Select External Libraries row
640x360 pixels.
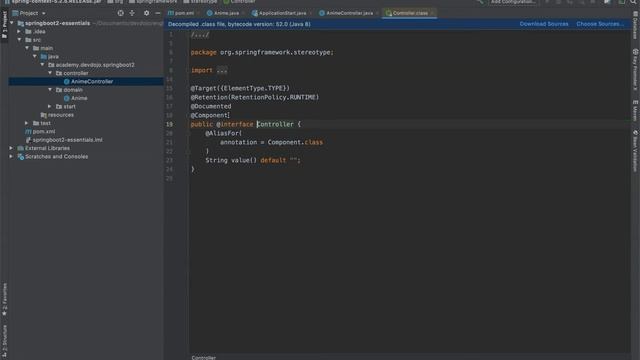tap(86, 148)
